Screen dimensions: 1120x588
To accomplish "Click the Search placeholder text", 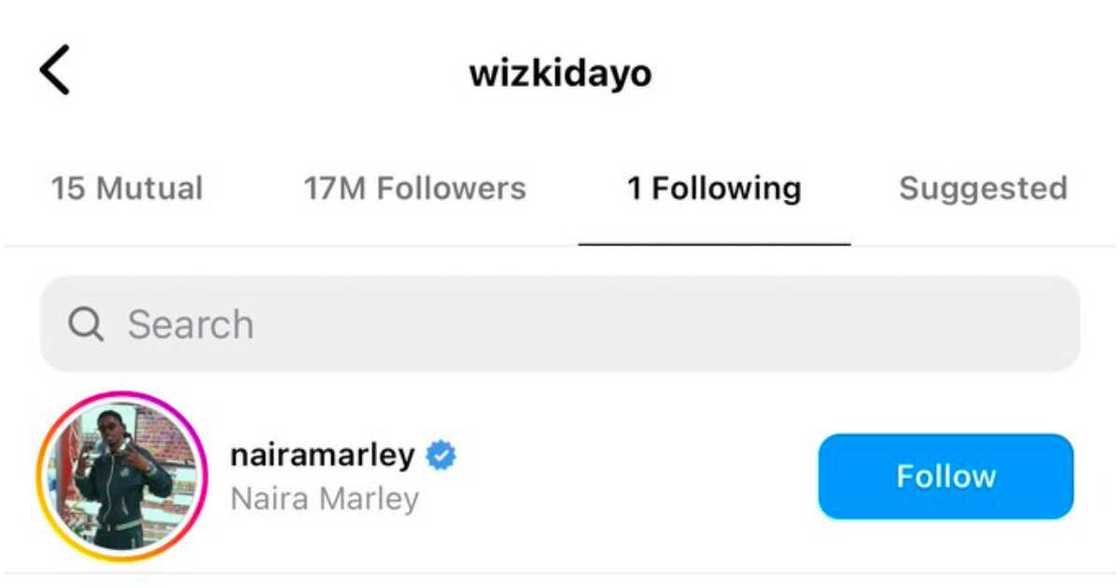I will pos(191,324).
